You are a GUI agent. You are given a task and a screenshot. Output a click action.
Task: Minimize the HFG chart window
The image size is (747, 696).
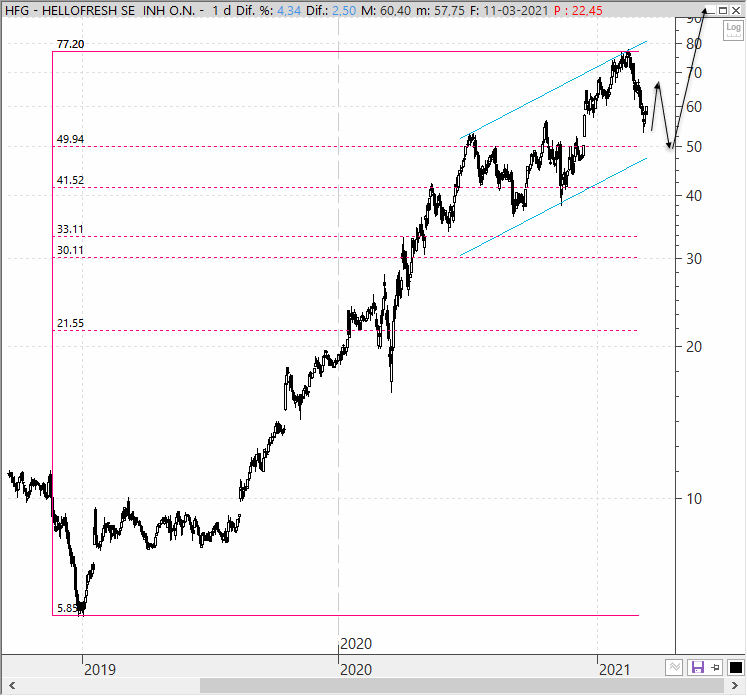(x=710, y=10)
